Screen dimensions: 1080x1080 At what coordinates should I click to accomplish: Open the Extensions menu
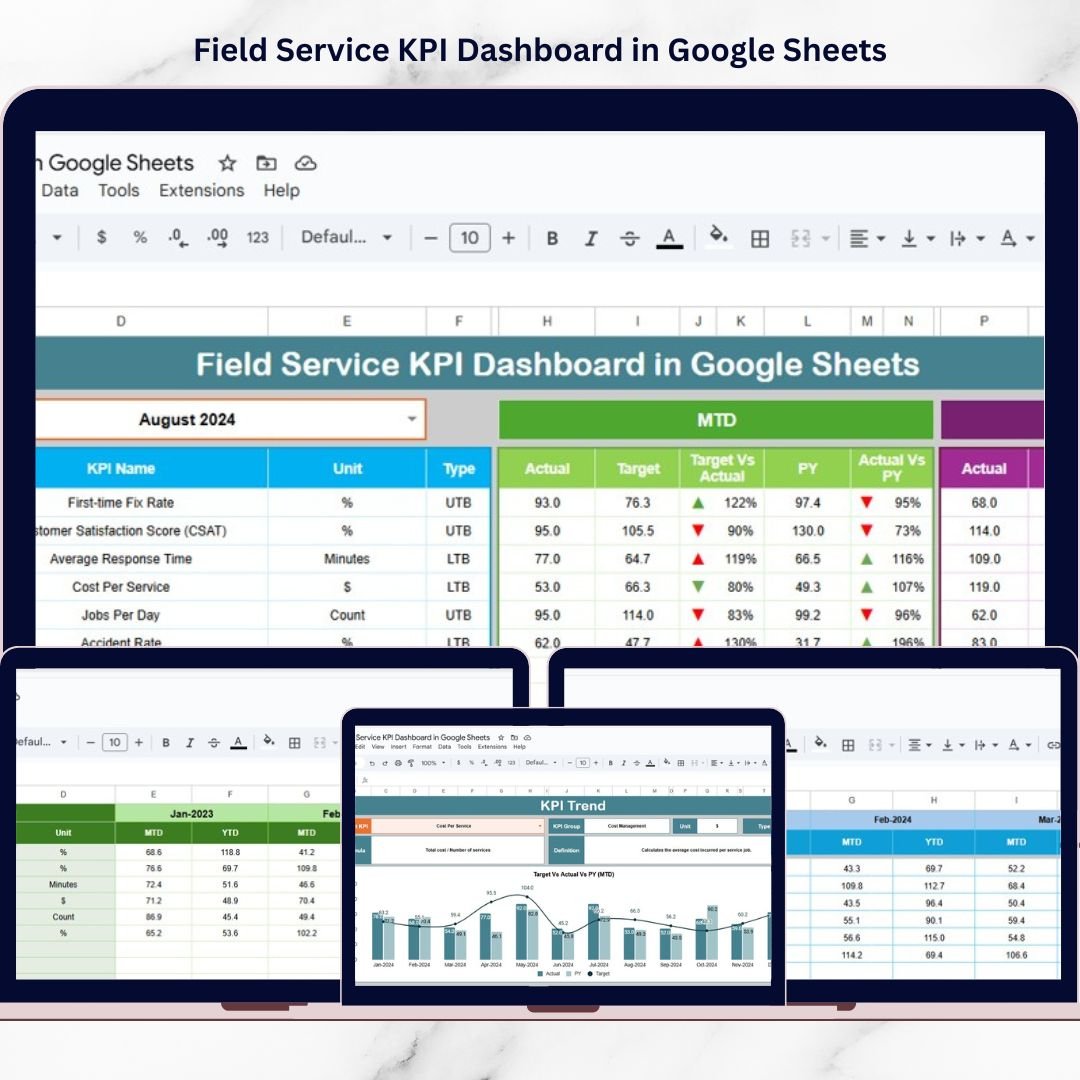[201, 190]
